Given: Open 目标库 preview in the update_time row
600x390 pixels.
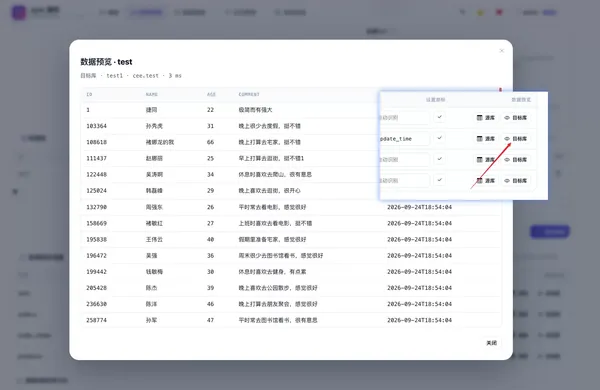Looking at the screenshot, I should [515, 139].
